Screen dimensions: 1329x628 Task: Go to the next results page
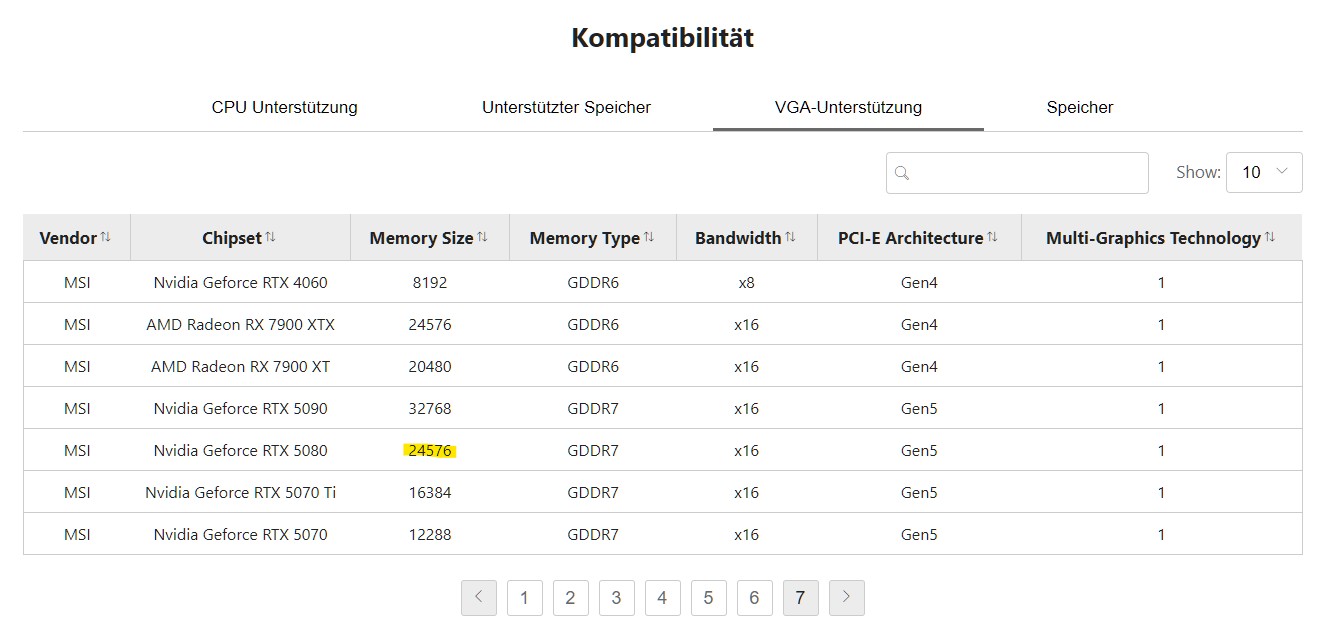tap(846, 597)
